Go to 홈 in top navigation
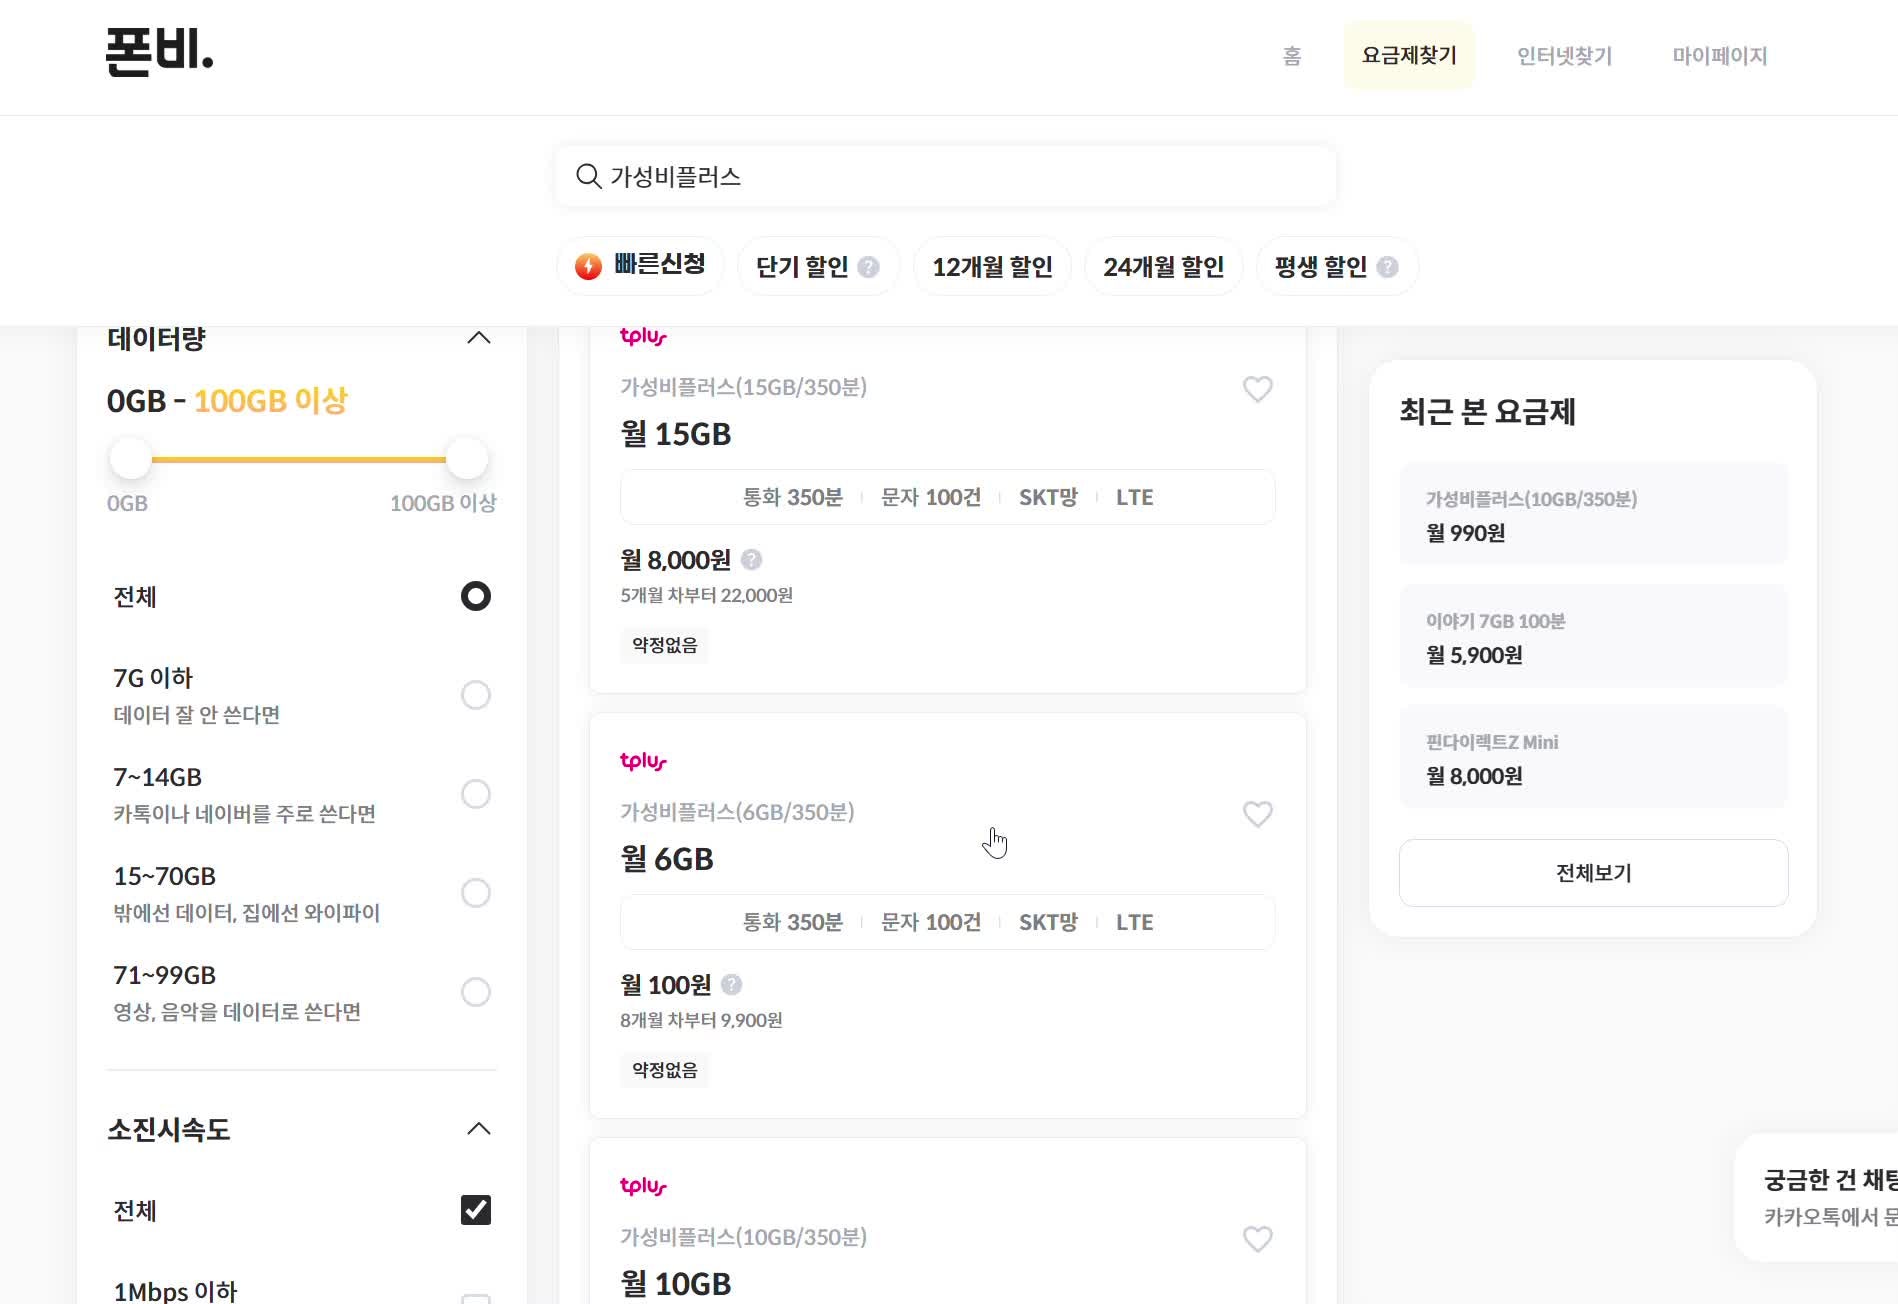The width and height of the screenshot is (1898, 1304). 1292,56
